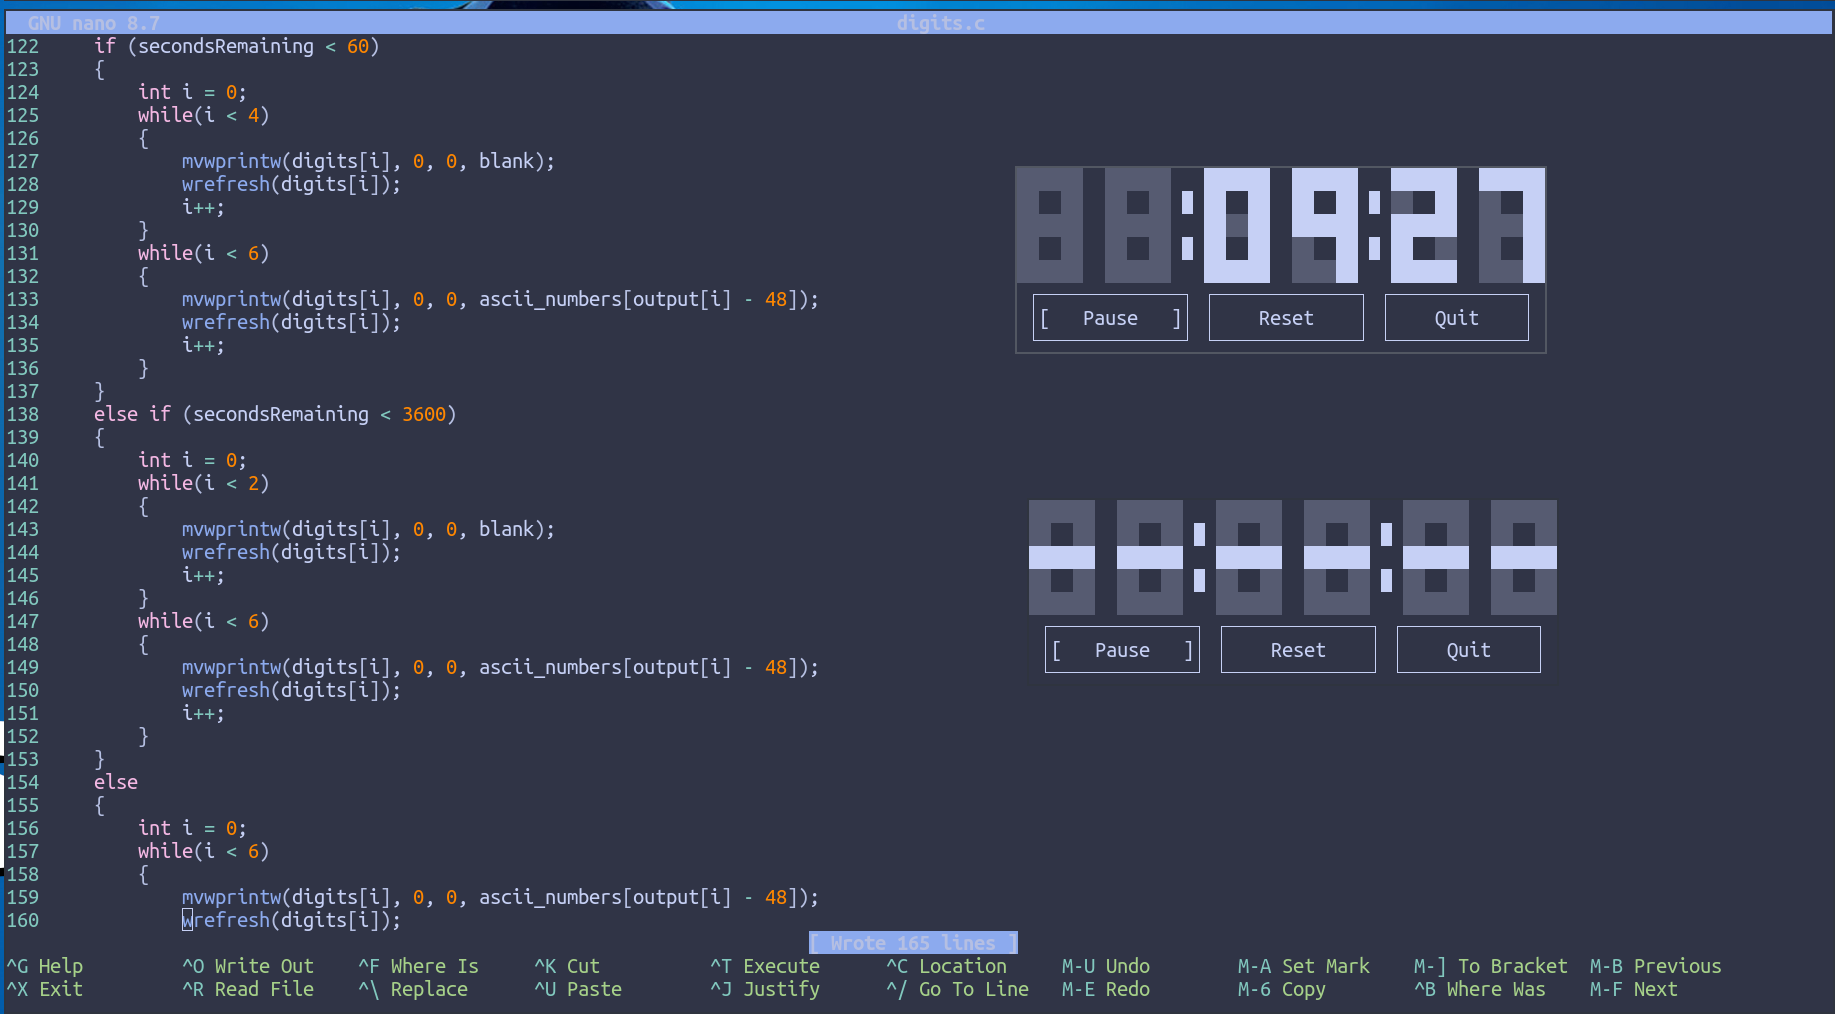Select ^O Write Out in nano's shortcut bar
This screenshot has height=1014, width=1835.
pos(248,966)
